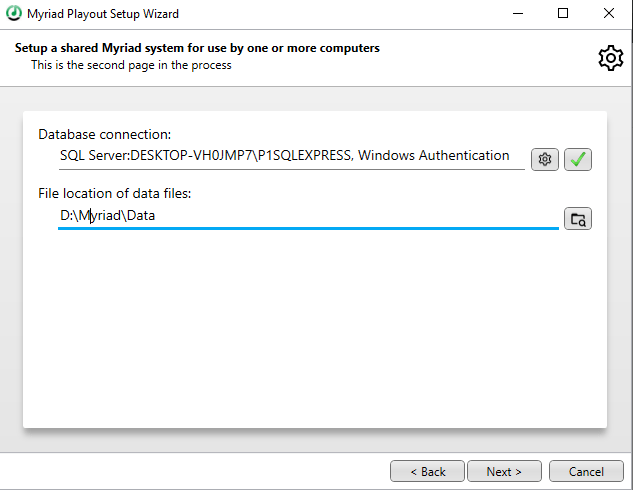Go to the next wizard page
633x490 pixels.
click(504, 471)
